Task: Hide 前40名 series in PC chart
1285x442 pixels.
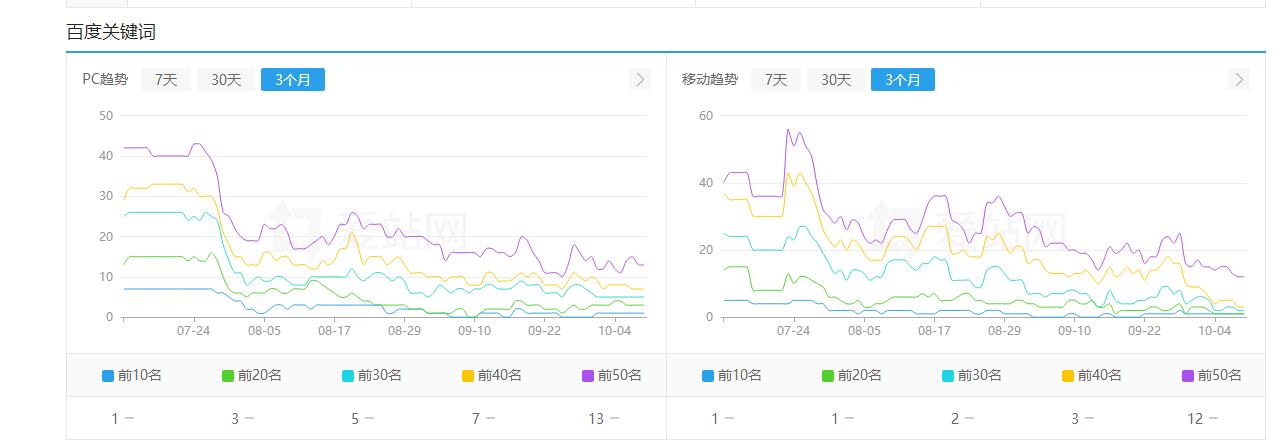Action: 492,375
